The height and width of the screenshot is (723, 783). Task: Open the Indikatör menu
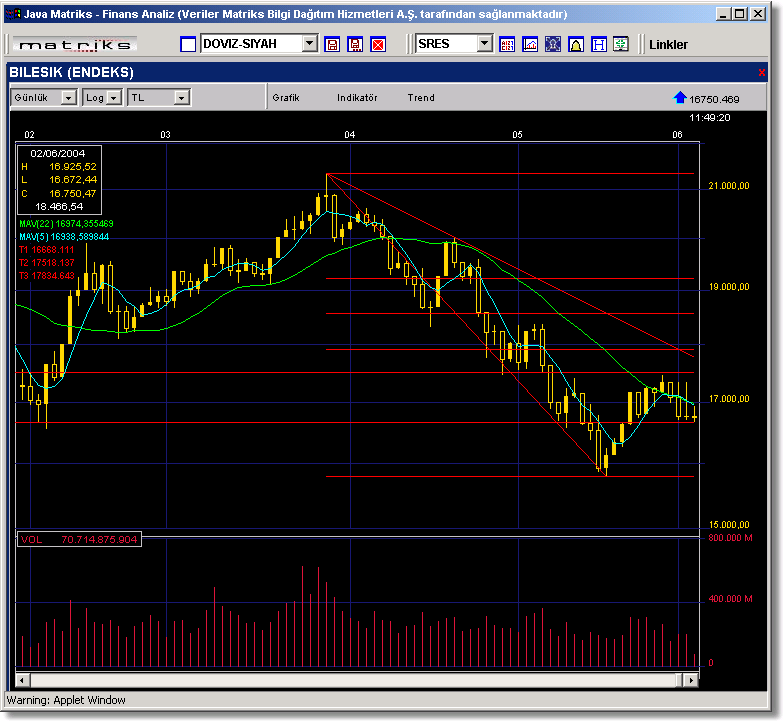(357, 98)
